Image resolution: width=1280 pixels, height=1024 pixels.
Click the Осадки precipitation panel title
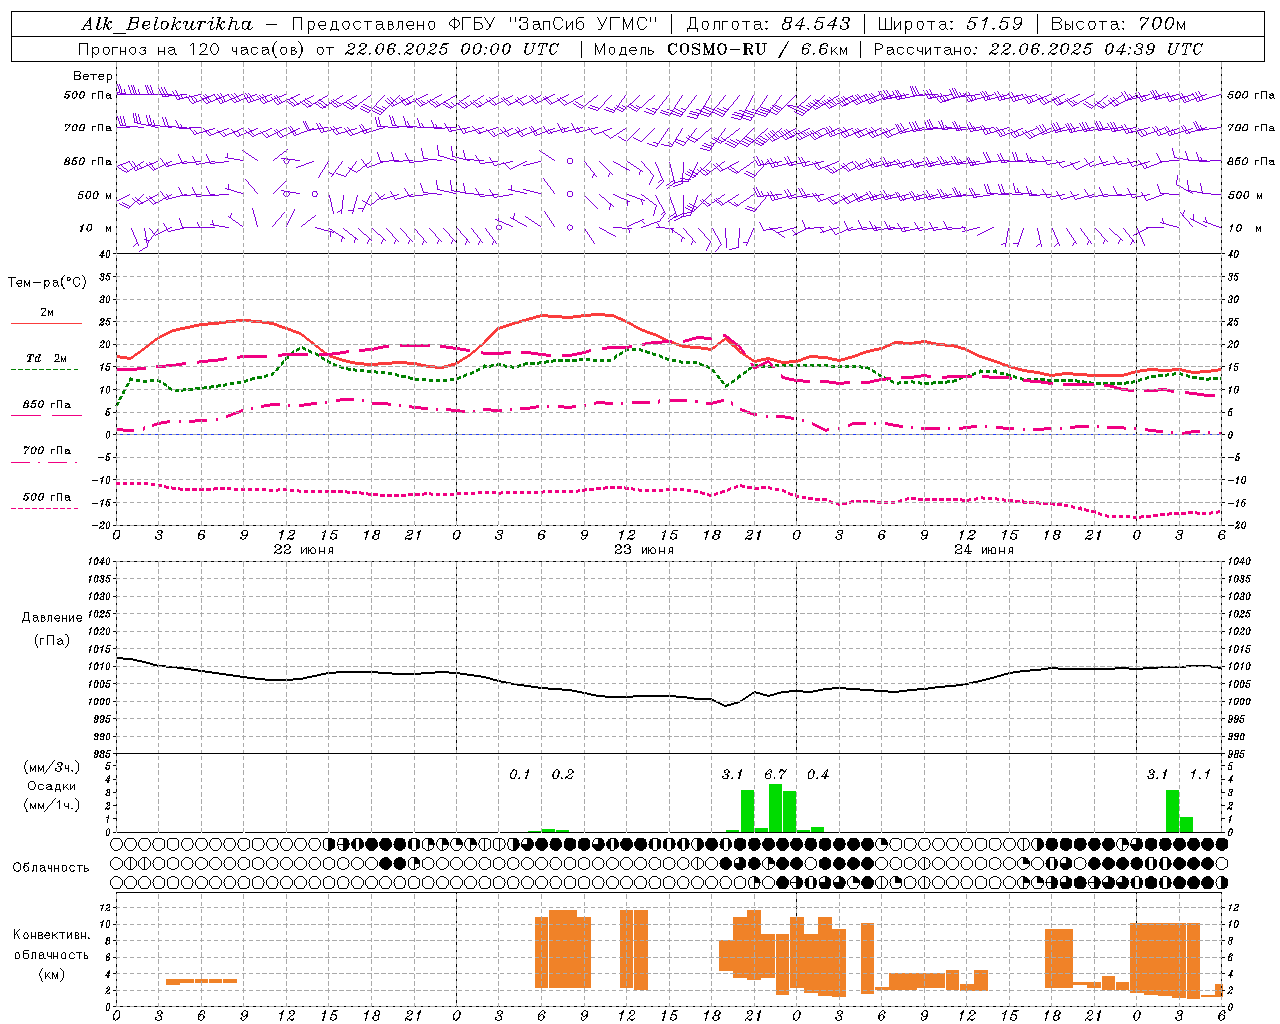point(52,786)
